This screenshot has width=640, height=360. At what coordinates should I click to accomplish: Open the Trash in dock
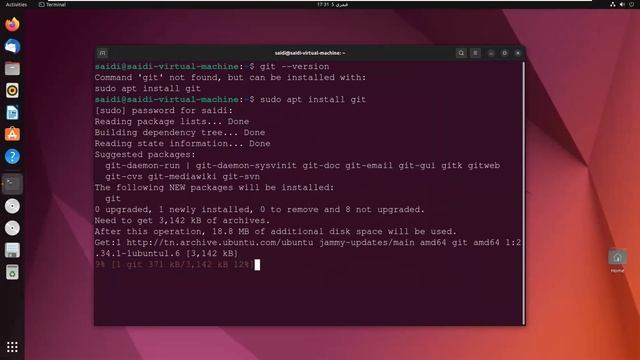(x=12, y=272)
